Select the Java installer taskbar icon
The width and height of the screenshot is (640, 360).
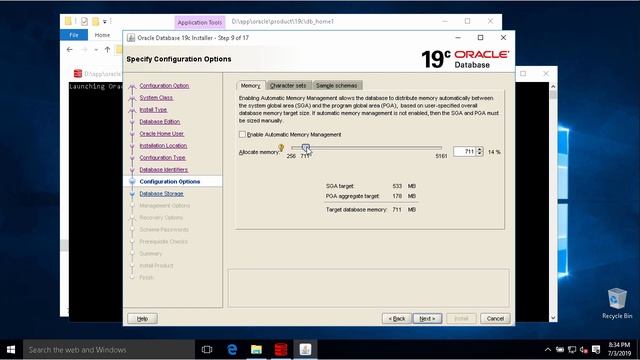[x=305, y=350]
